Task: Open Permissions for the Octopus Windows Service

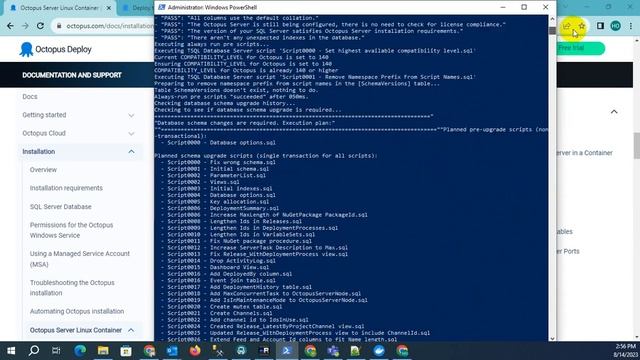Action: click(71, 230)
